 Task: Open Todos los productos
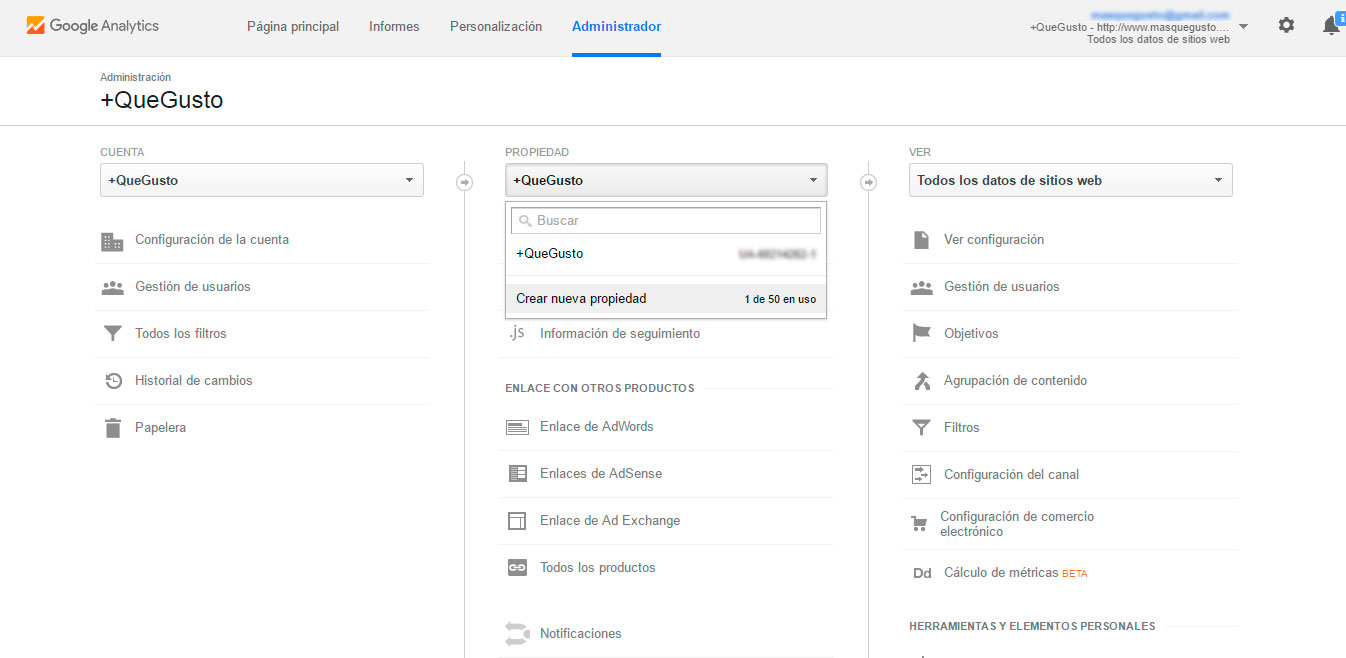[598, 568]
